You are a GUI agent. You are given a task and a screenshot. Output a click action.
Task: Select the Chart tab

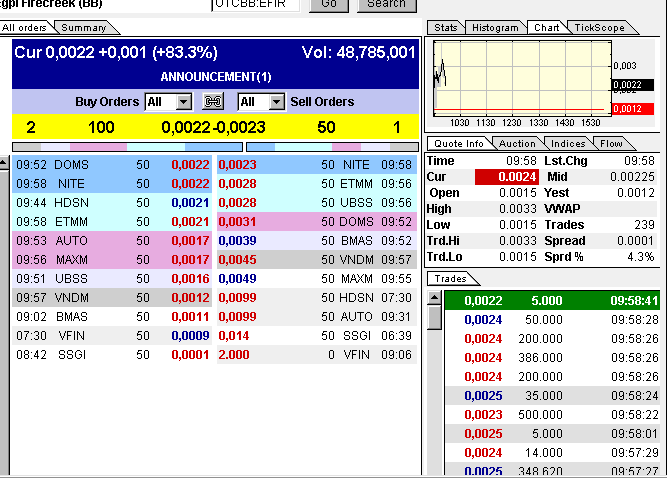[x=547, y=28]
